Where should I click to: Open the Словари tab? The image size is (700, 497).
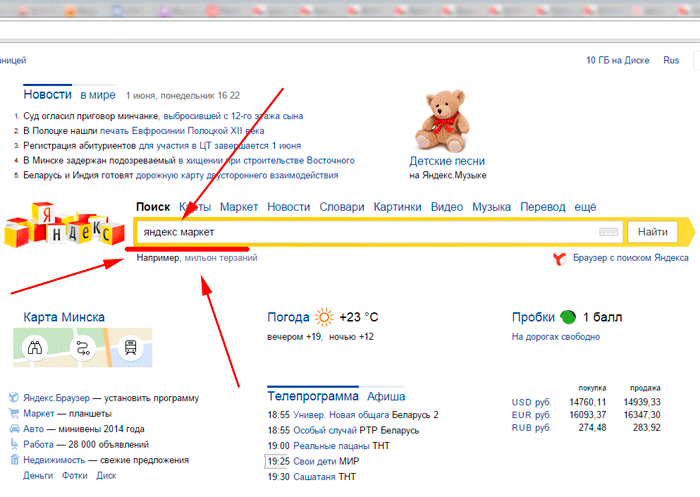pyautogui.click(x=342, y=207)
